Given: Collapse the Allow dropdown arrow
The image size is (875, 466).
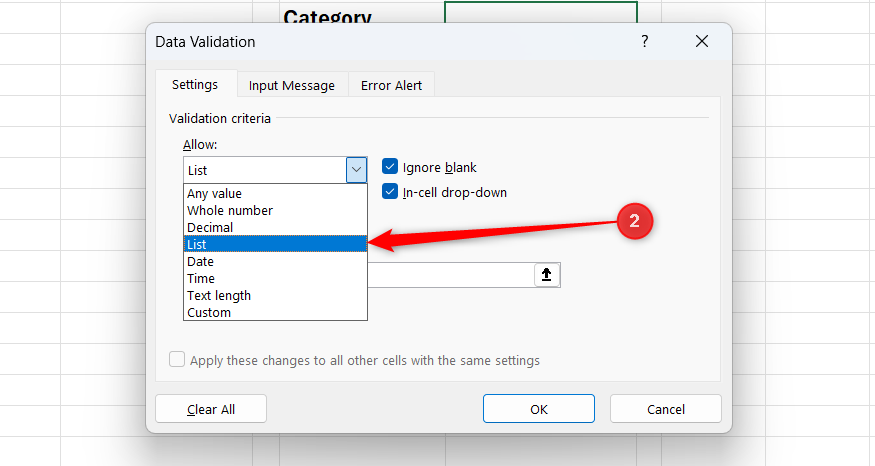Looking at the screenshot, I should tap(356, 170).
